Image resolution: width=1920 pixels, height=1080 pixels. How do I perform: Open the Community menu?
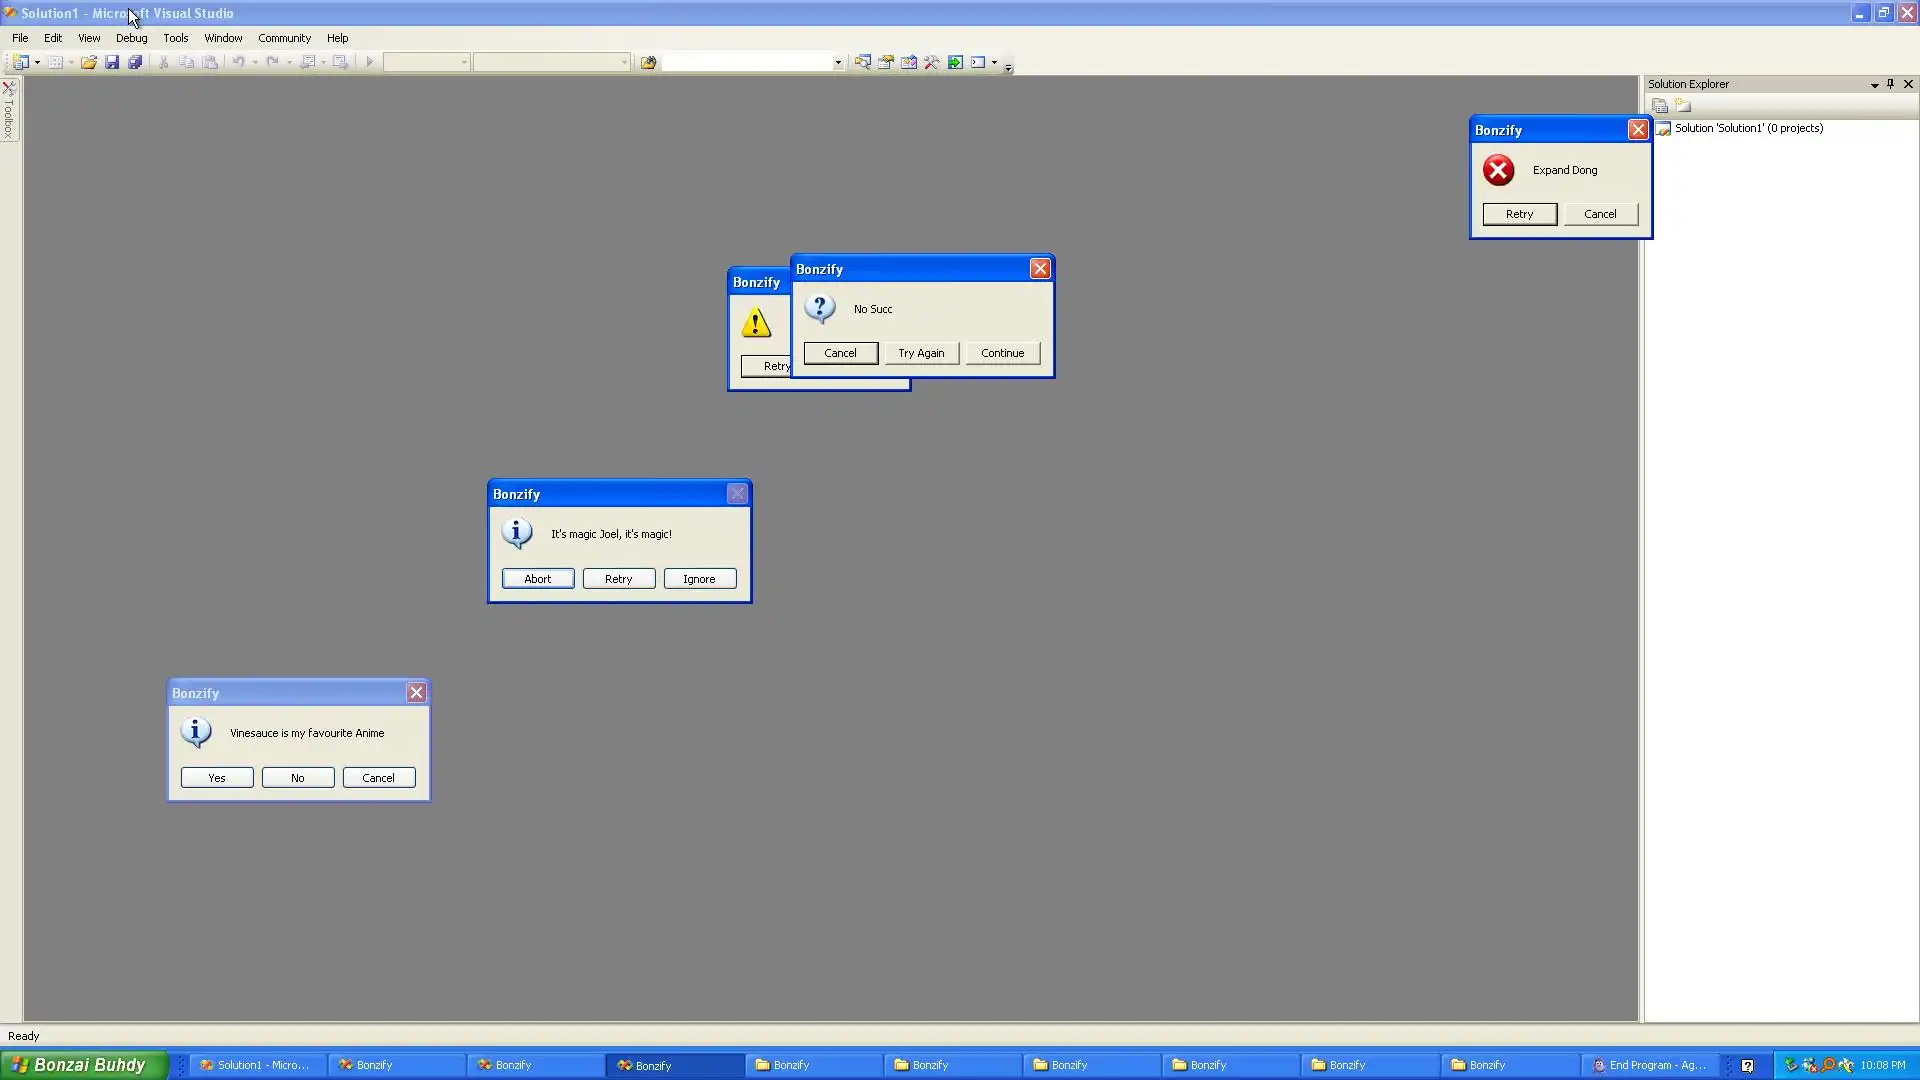click(284, 38)
